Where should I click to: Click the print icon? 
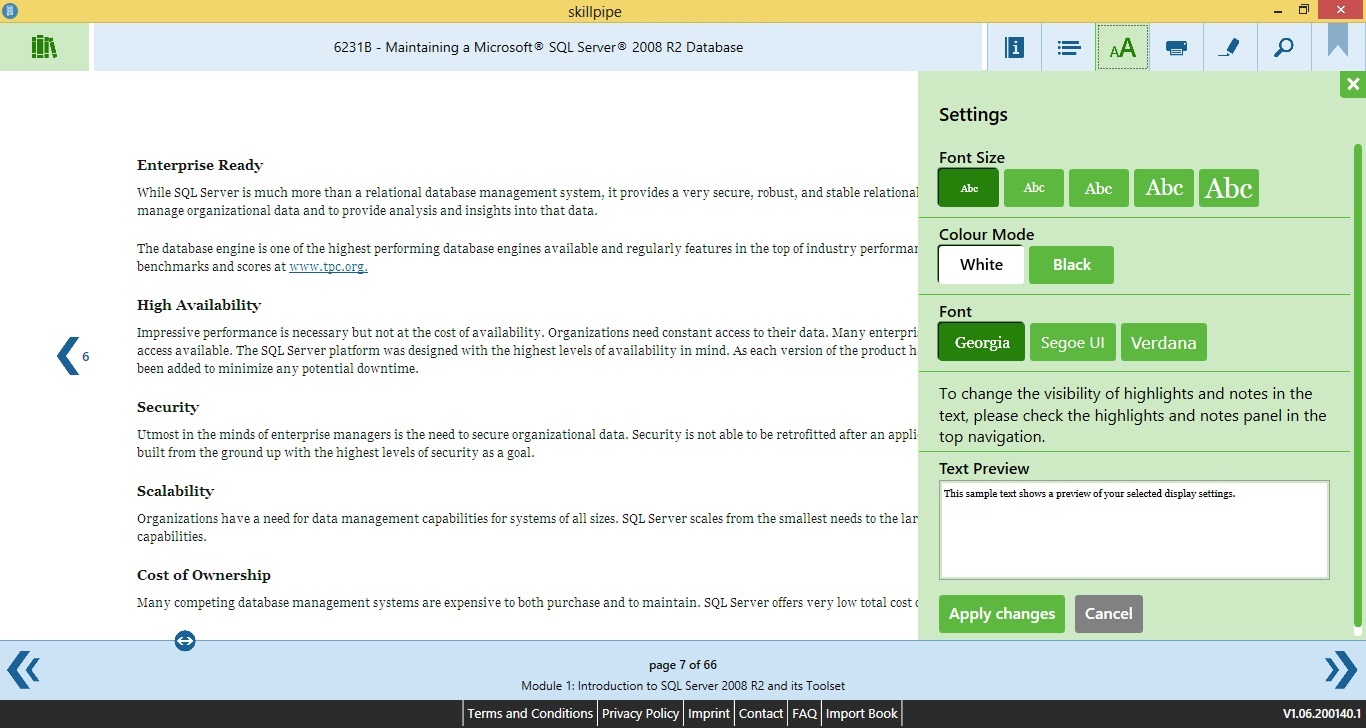click(x=1176, y=47)
